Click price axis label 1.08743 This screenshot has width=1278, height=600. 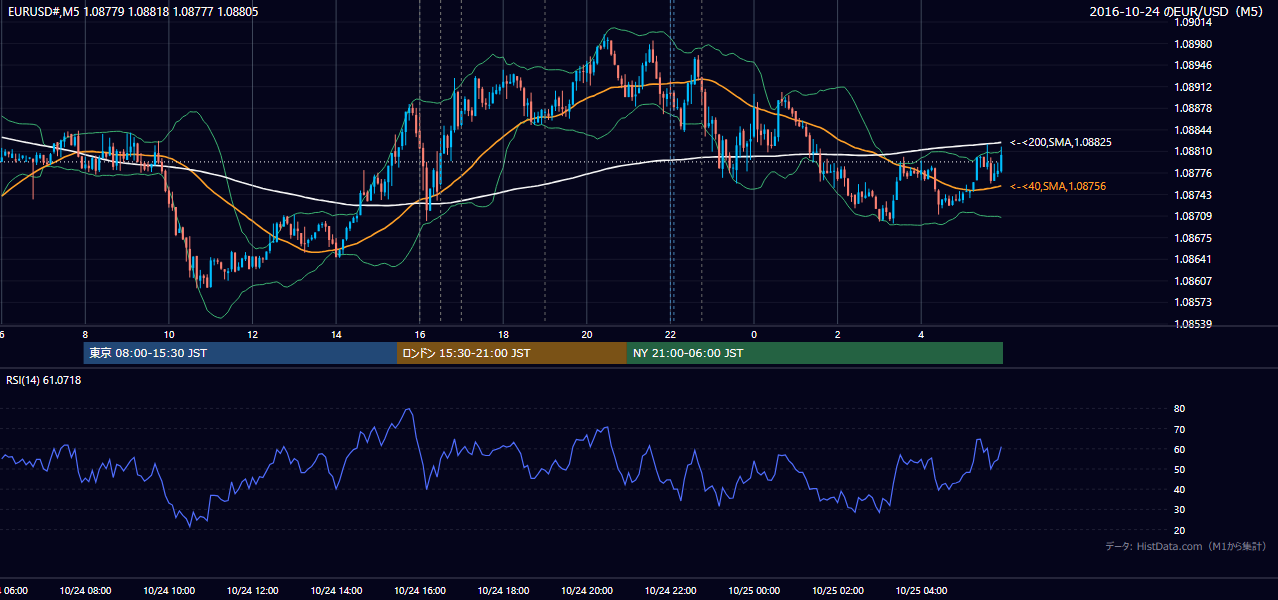[1193, 195]
